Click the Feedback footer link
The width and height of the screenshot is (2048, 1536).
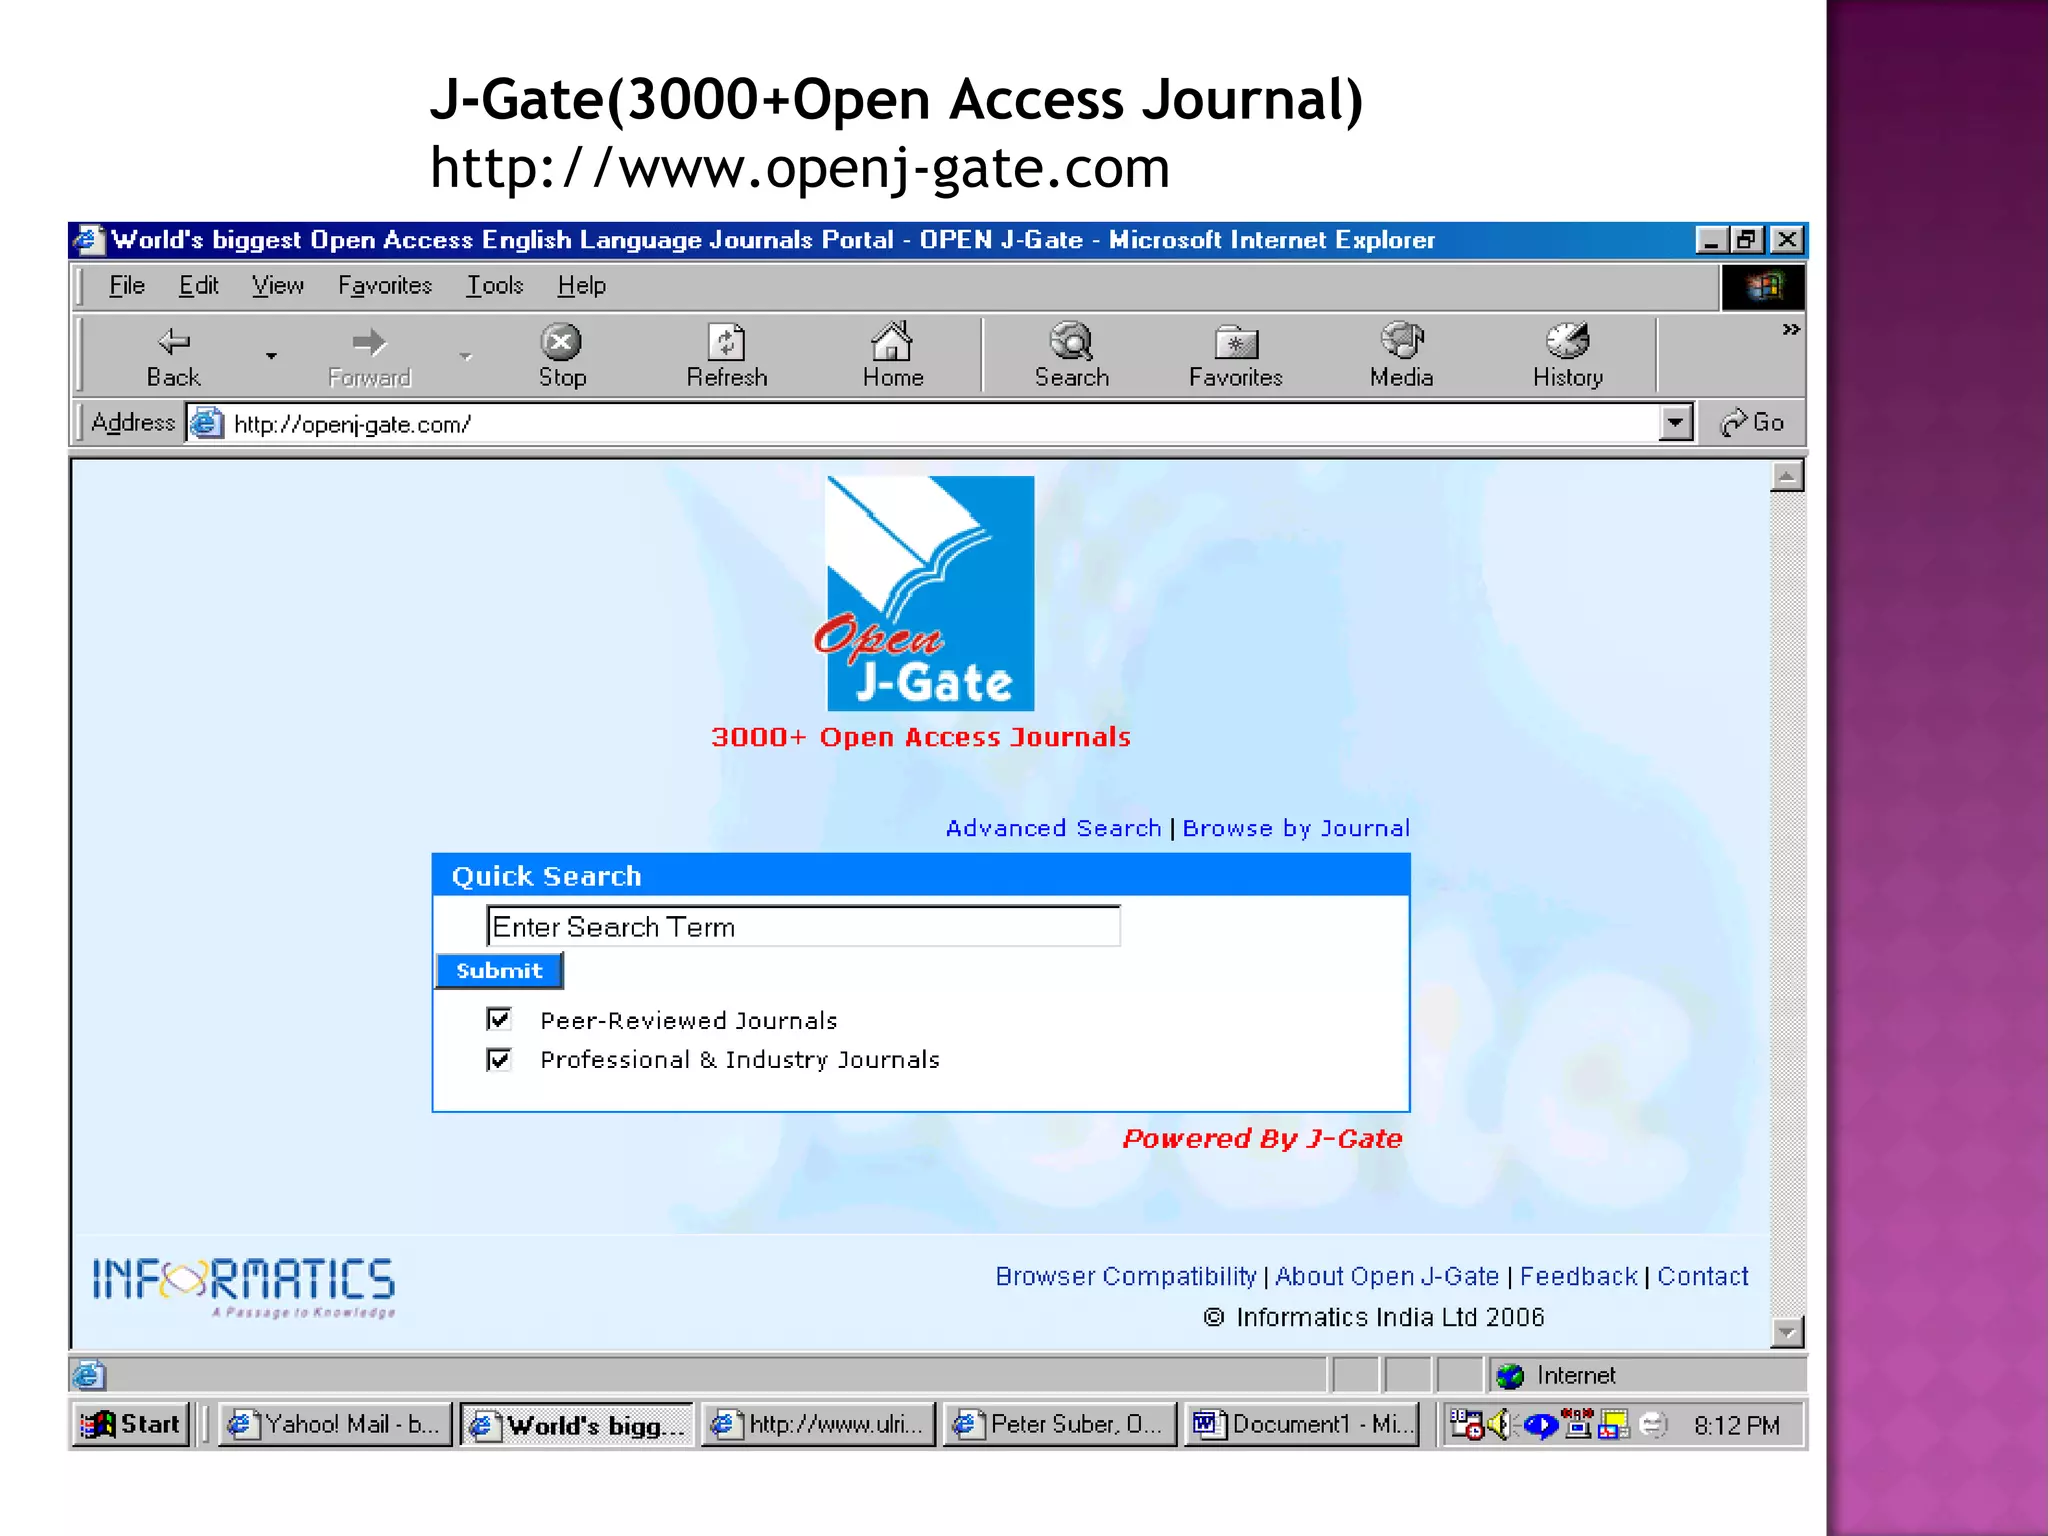tap(1579, 1277)
